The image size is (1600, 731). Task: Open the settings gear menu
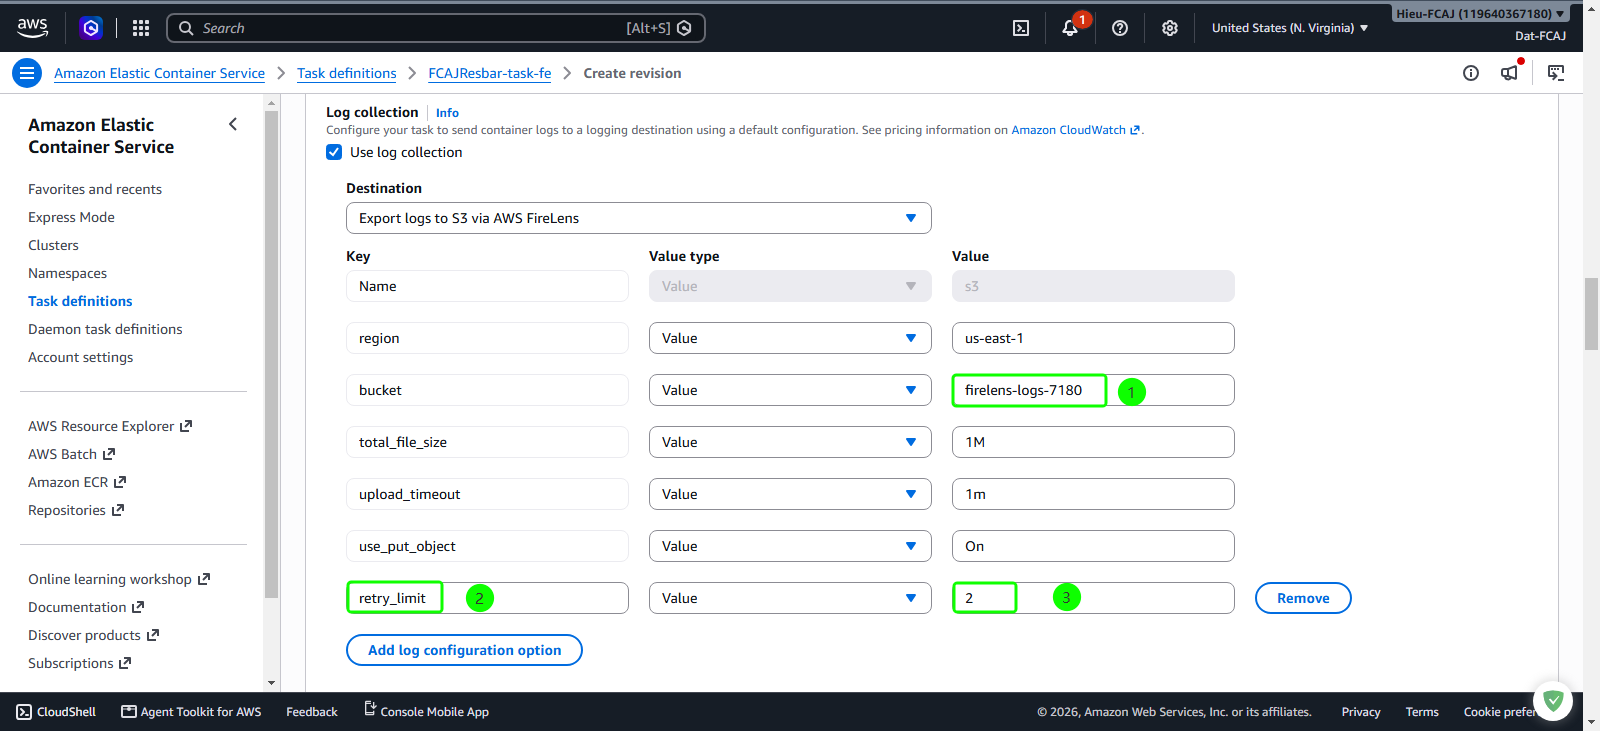pos(1170,28)
